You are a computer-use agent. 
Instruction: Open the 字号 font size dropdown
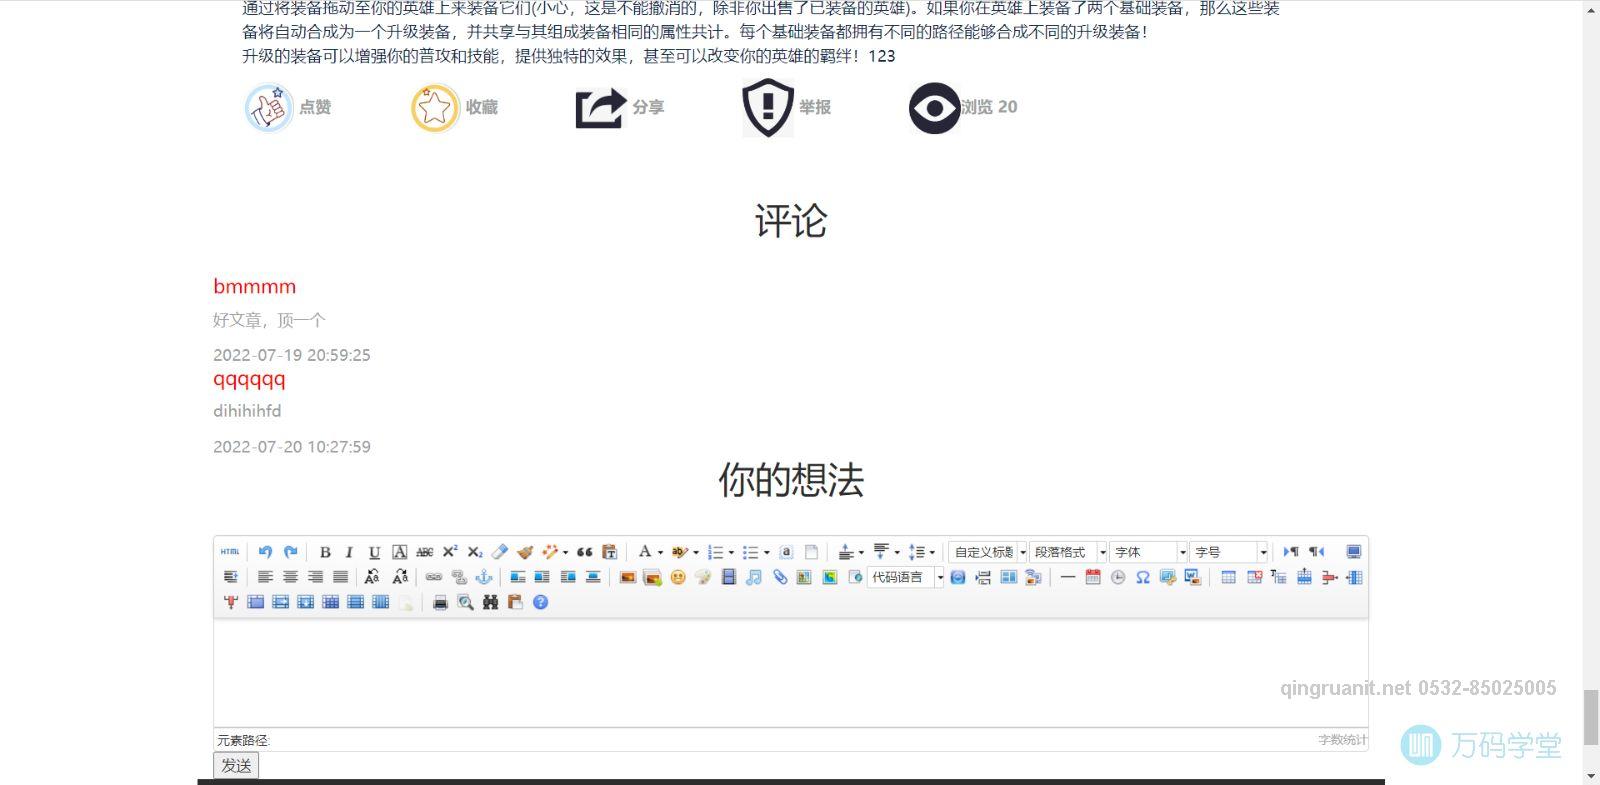(1230, 552)
